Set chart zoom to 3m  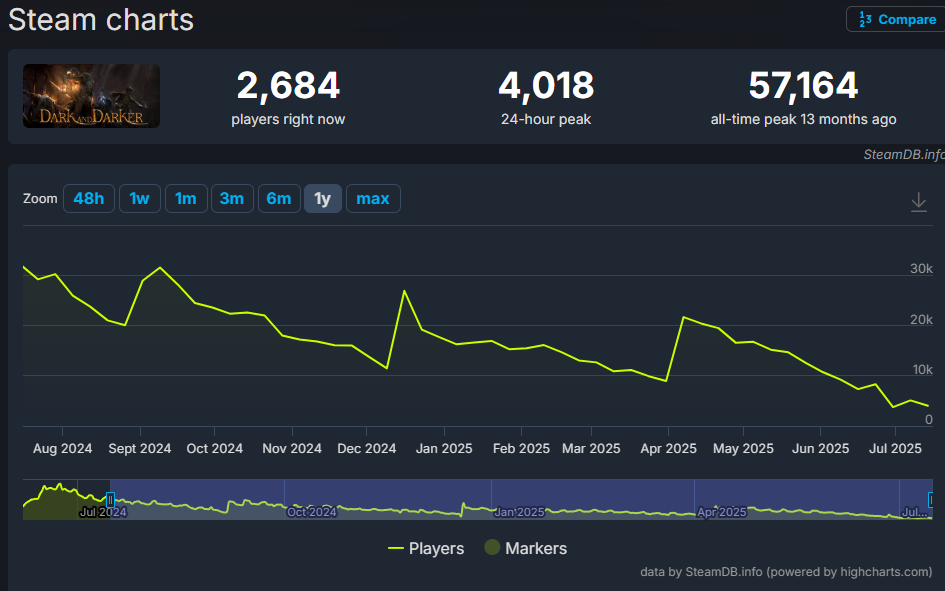pyautogui.click(x=232, y=199)
